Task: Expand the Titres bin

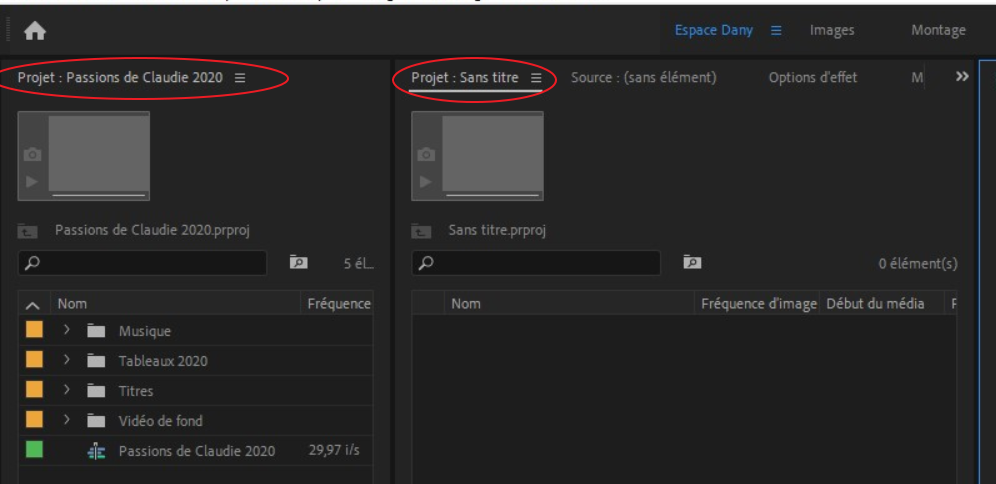Action: pos(67,389)
